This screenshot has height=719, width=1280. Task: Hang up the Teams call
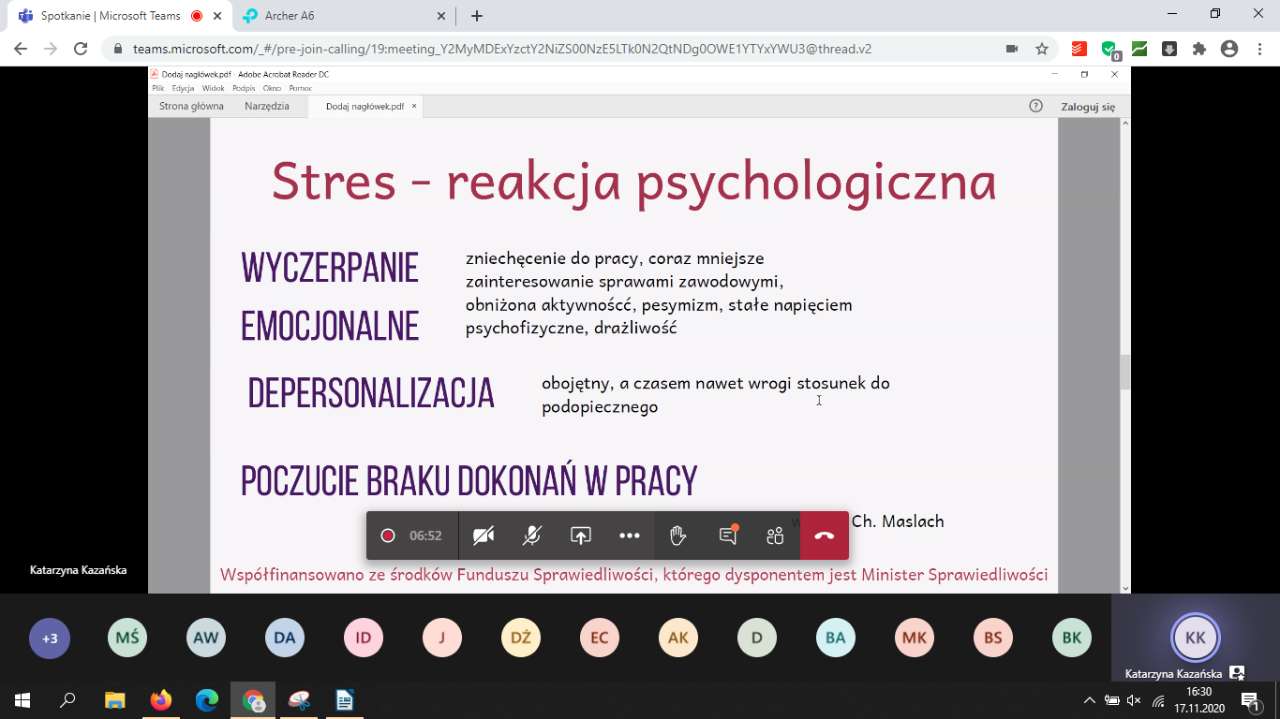[x=824, y=536]
